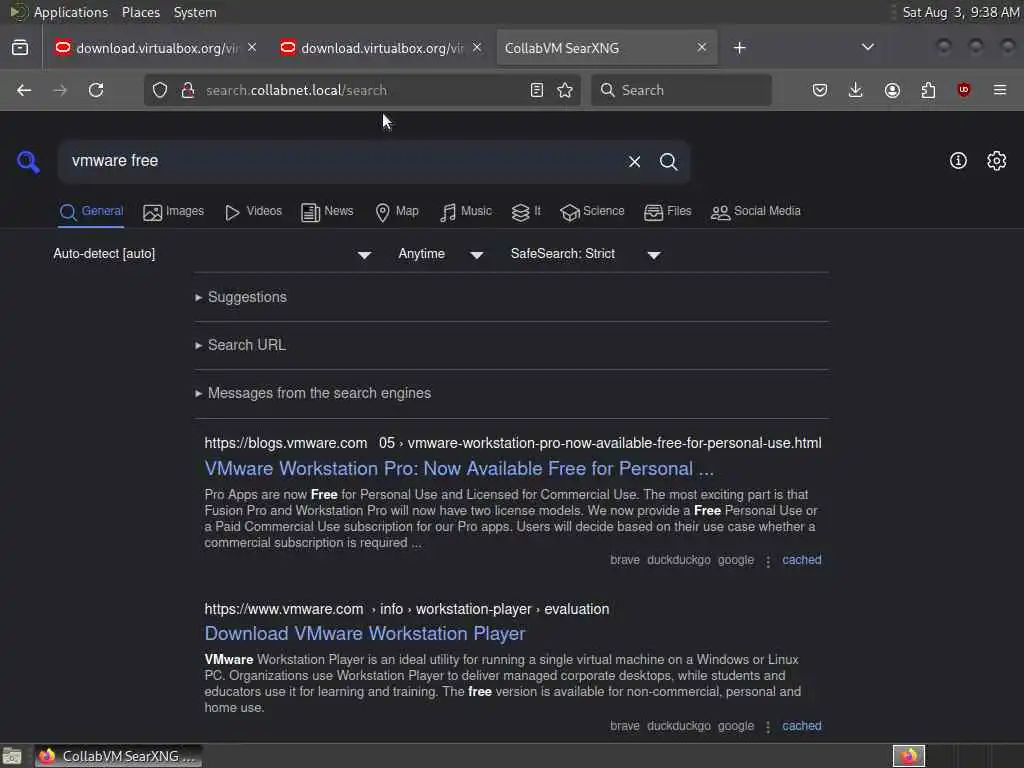The width and height of the screenshot is (1024, 768).
Task: Toggle reader view in address bar
Action: (537, 90)
